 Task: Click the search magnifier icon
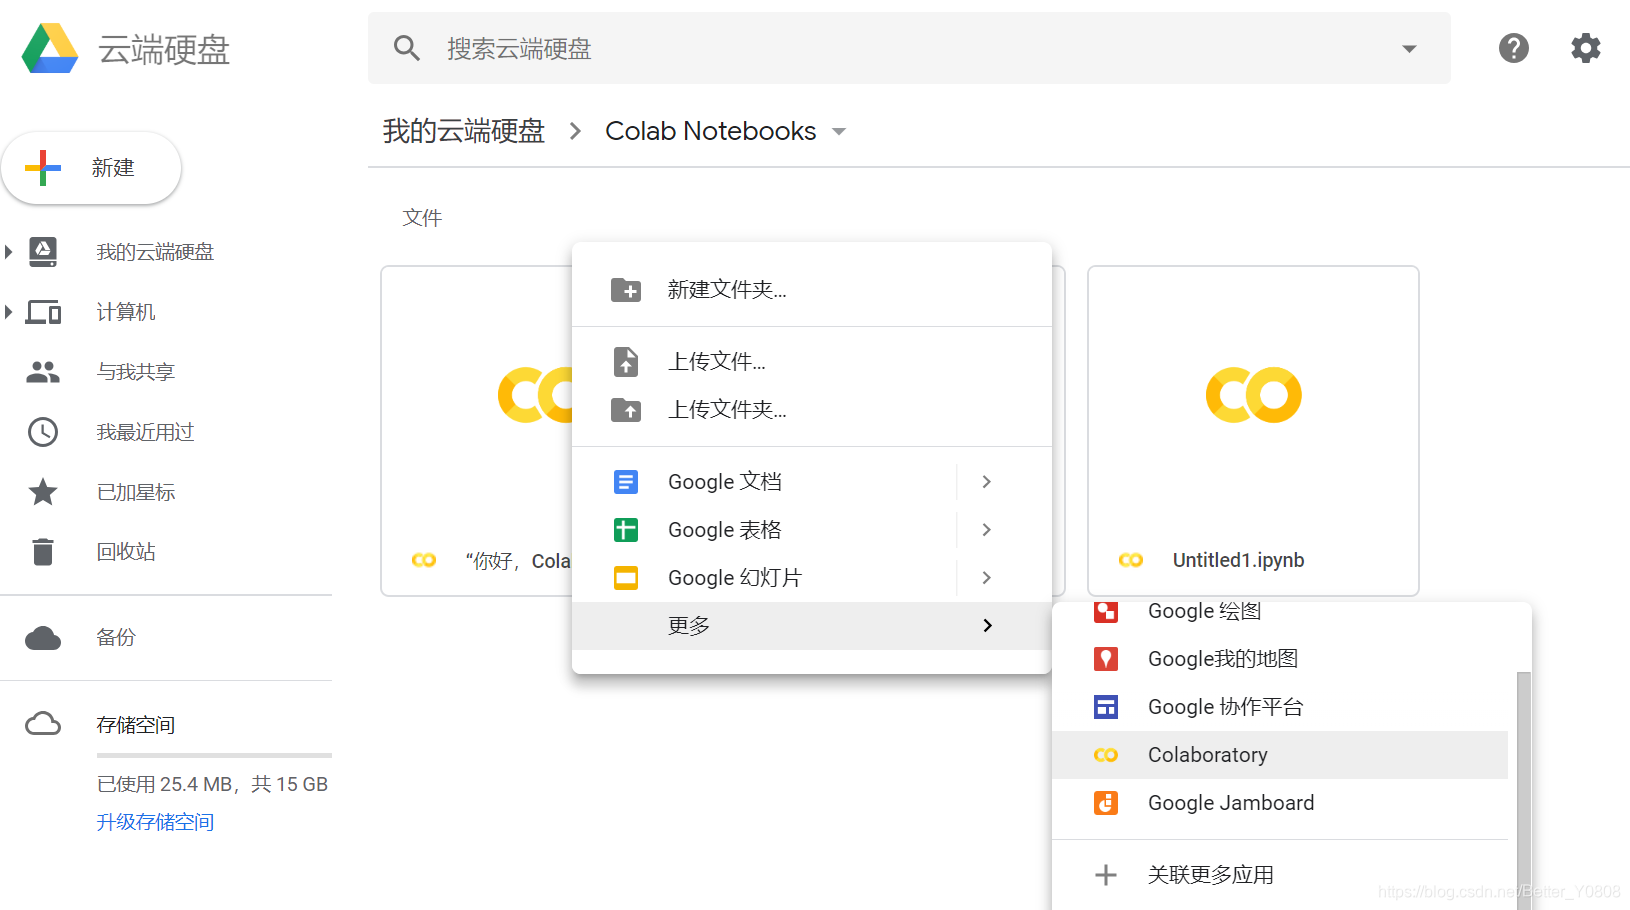coord(406,48)
